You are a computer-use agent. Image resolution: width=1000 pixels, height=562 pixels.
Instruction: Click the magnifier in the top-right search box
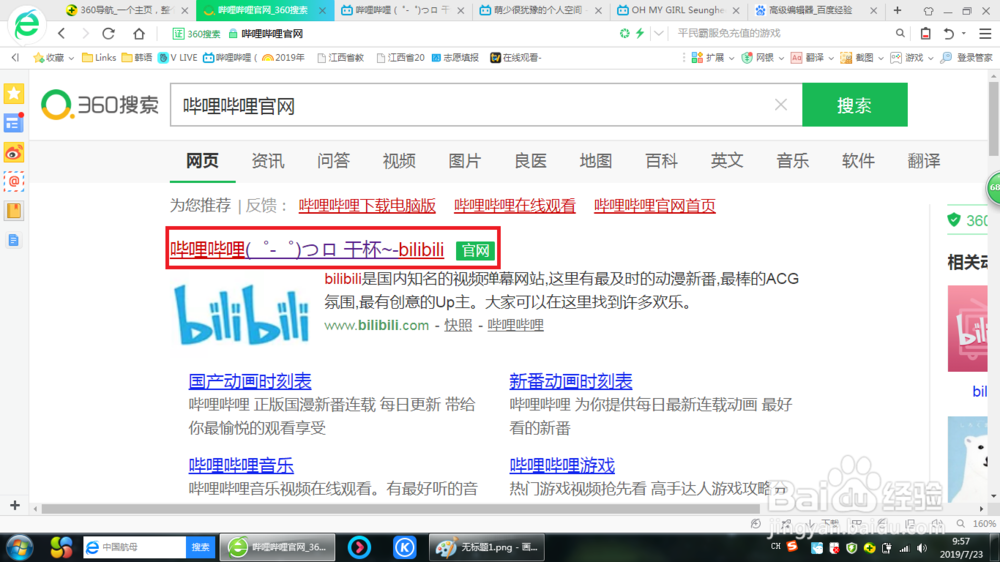pyautogui.click(x=900, y=33)
